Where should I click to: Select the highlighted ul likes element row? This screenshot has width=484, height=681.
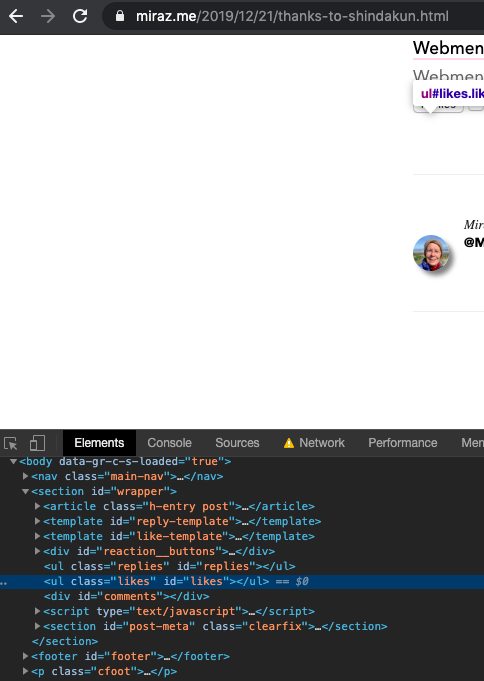pos(242,582)
